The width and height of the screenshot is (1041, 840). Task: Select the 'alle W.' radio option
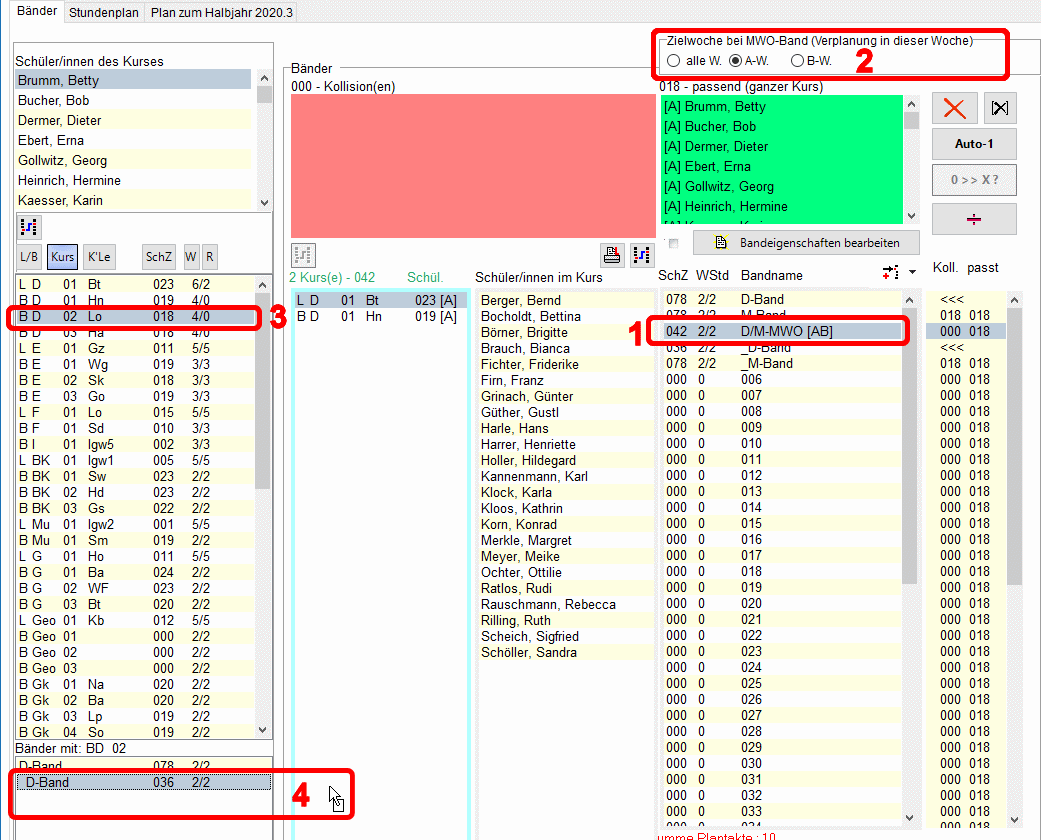(x=673, y=61)
